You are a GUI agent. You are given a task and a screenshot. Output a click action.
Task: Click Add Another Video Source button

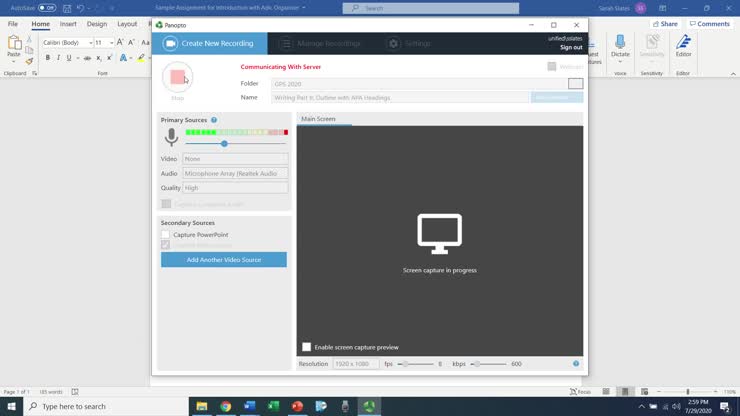[x=223, y=260]
